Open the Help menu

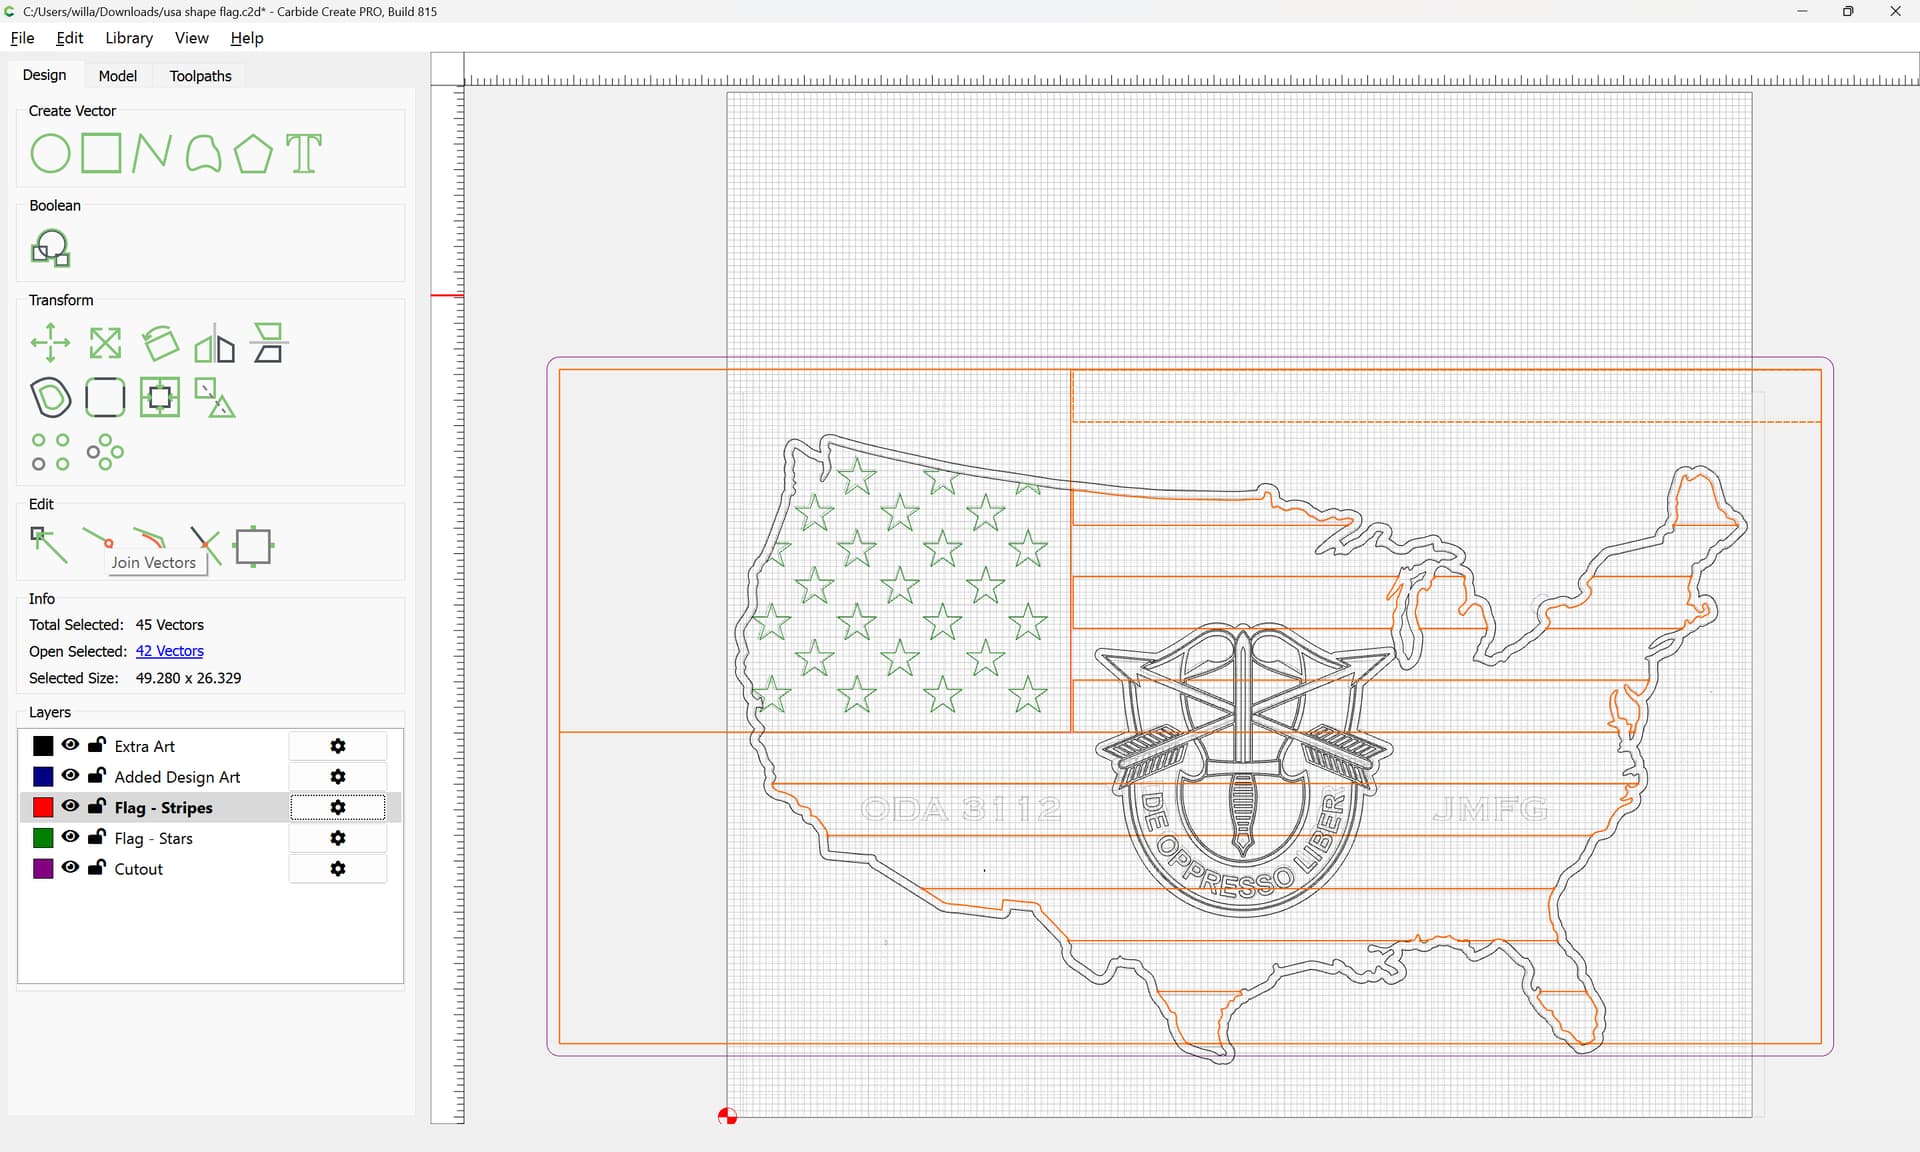click(247, 38)
